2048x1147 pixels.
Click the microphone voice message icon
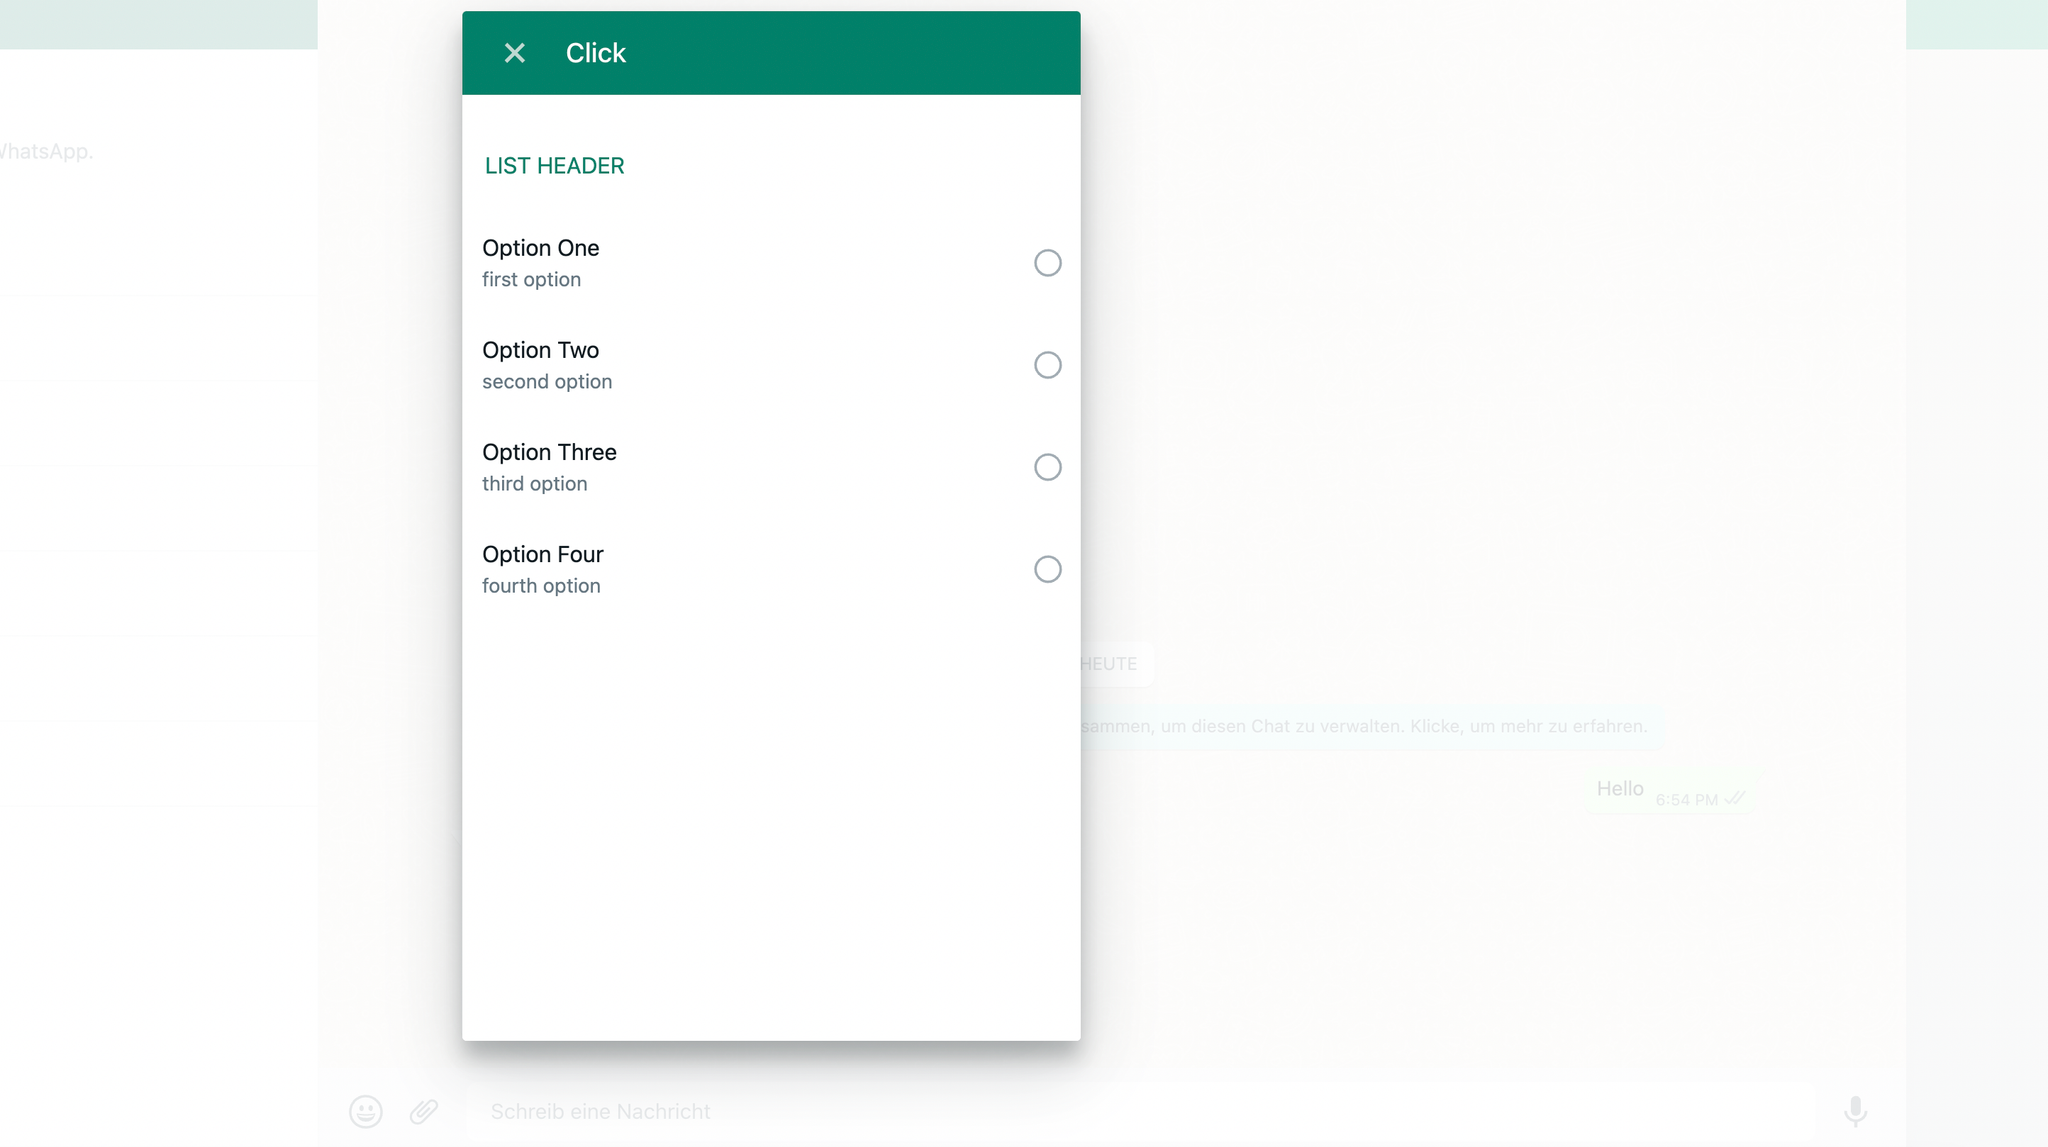tap(1855, 1111)
